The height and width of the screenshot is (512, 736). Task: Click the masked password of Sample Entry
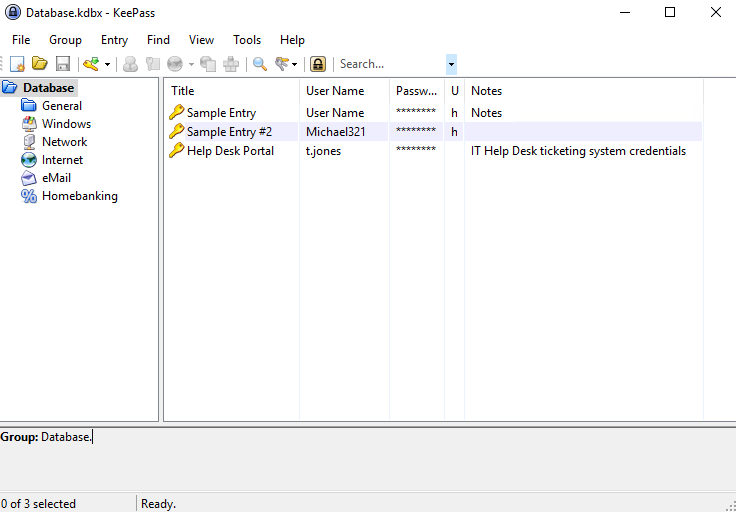[416, 112]
